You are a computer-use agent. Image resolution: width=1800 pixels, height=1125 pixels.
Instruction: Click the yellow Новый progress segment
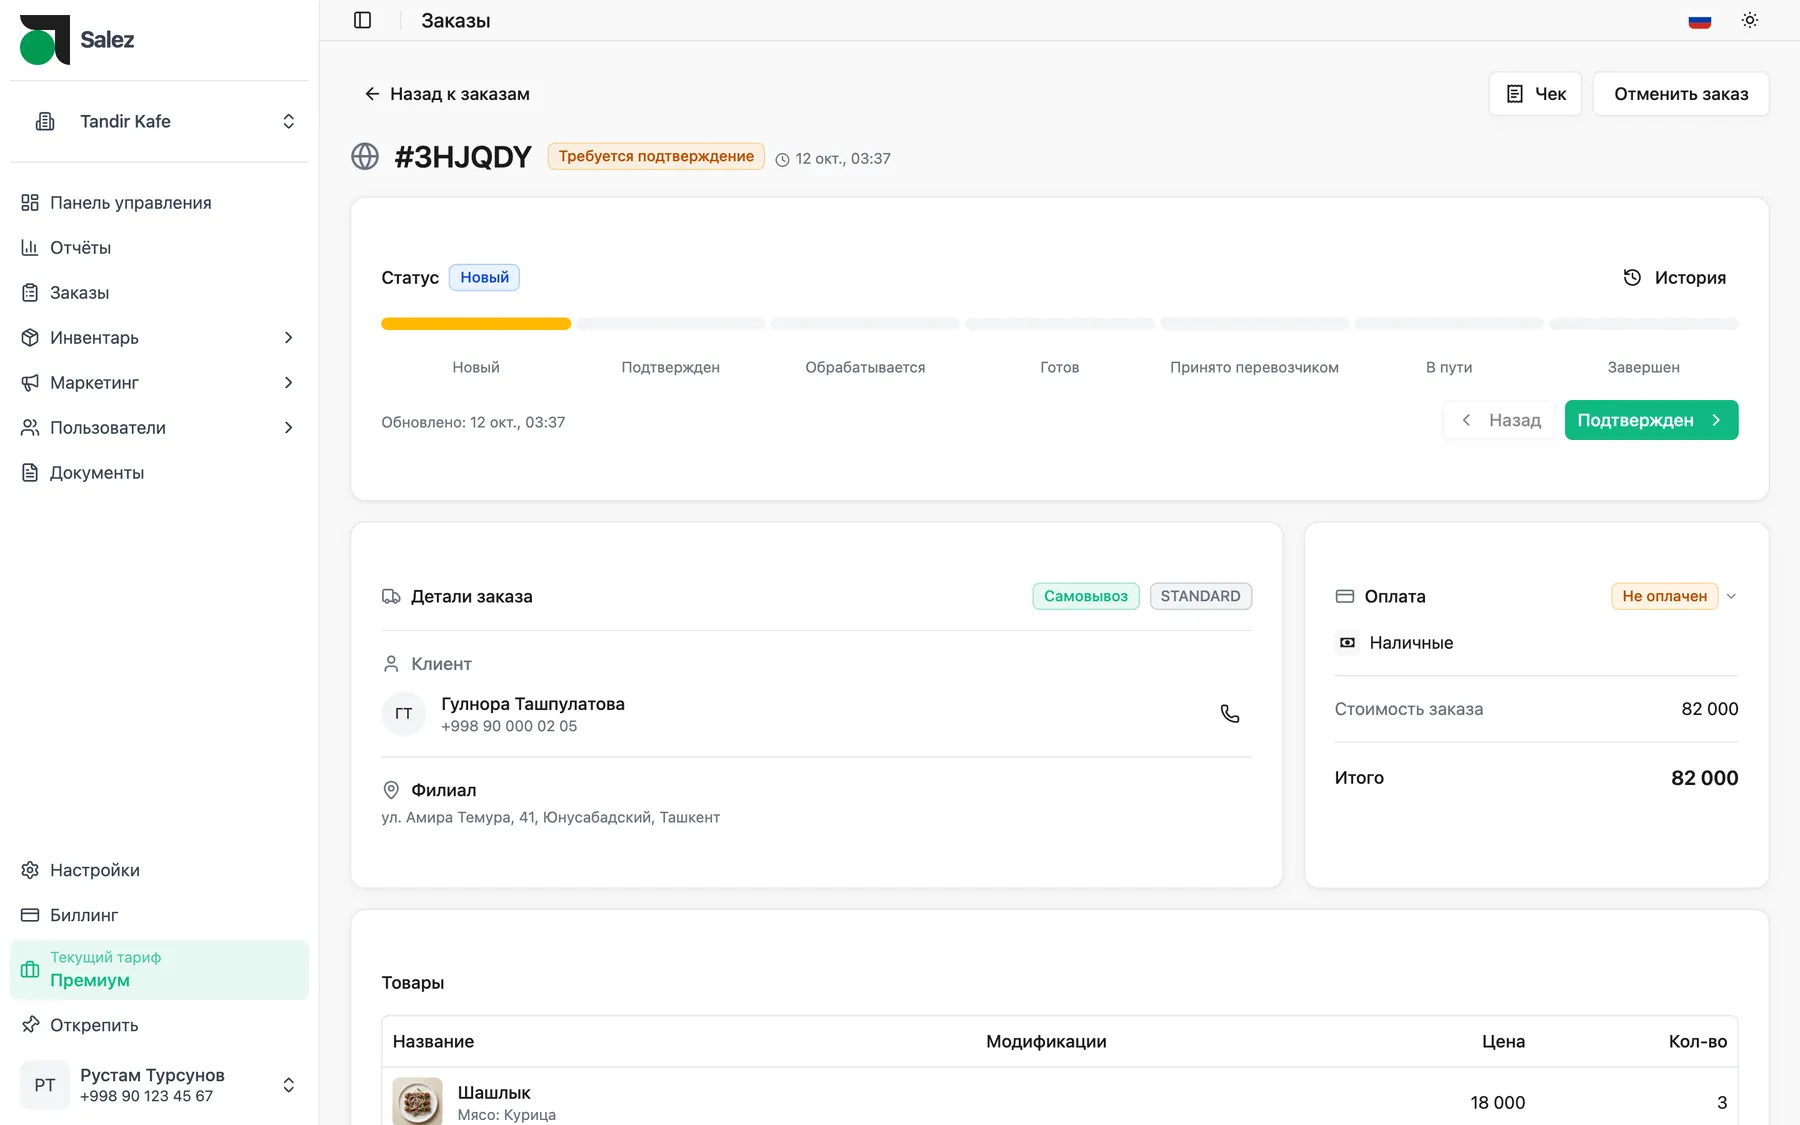pos(476,324)
